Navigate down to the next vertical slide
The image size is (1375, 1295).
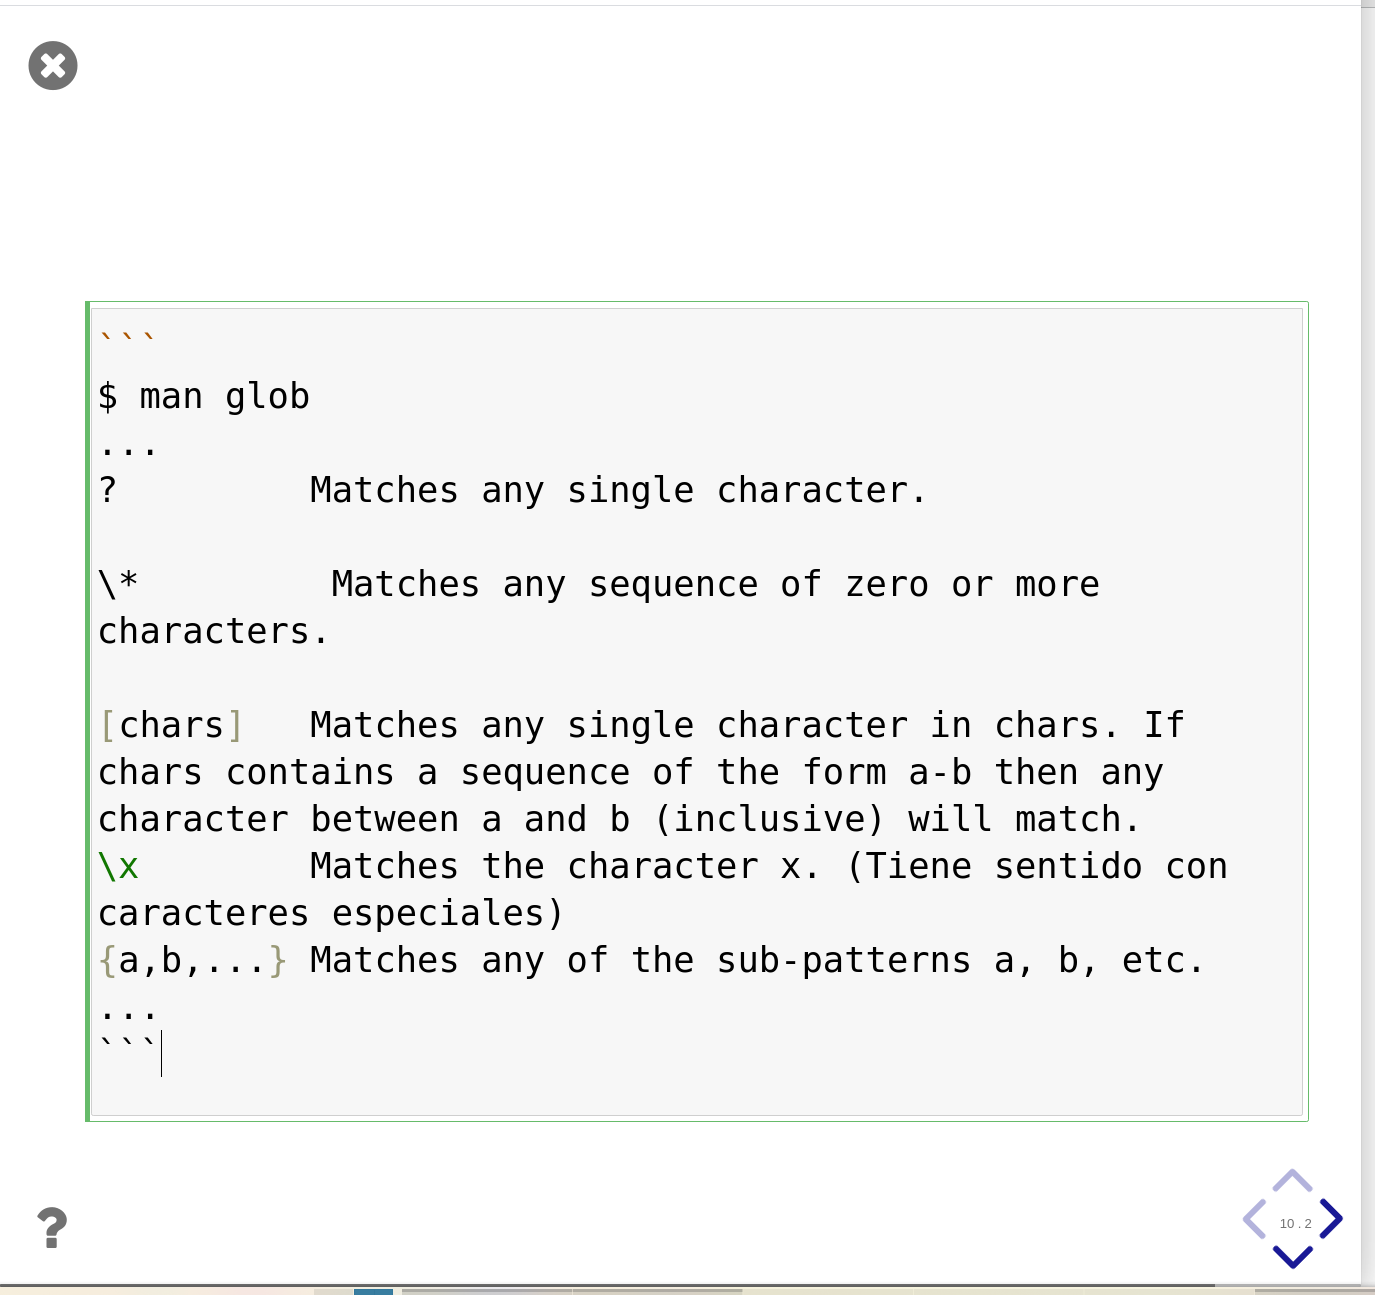coord(1293,1257)
